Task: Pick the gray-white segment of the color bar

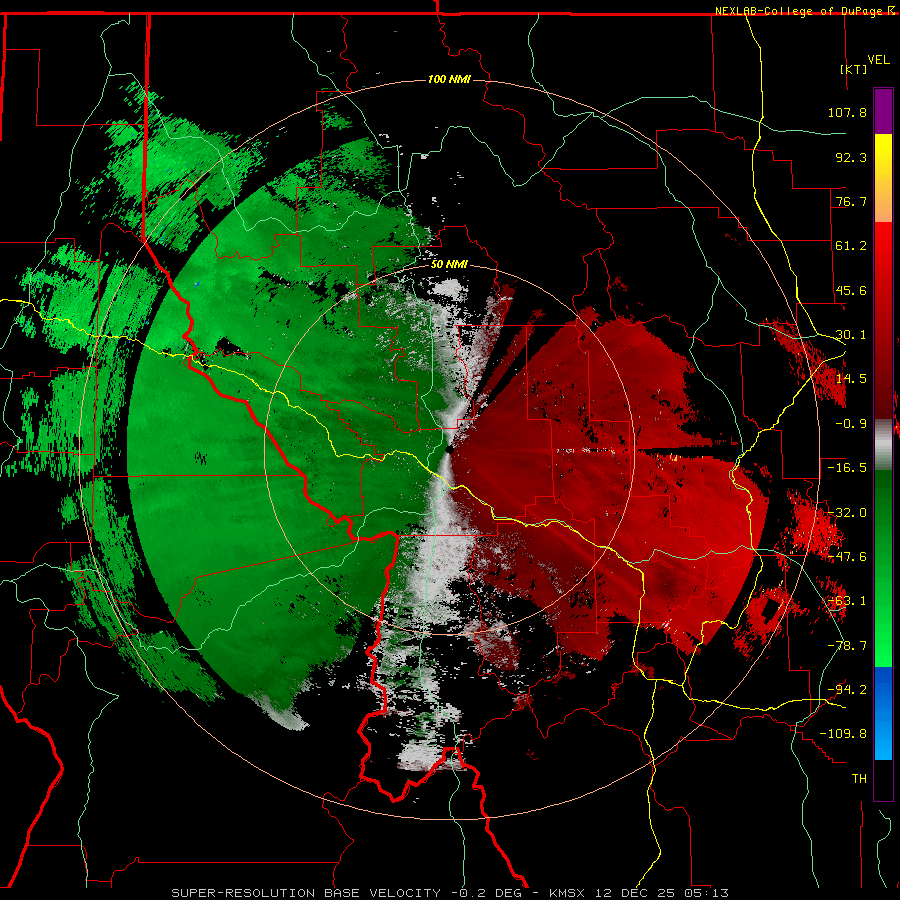Action: tap(883, 445)
